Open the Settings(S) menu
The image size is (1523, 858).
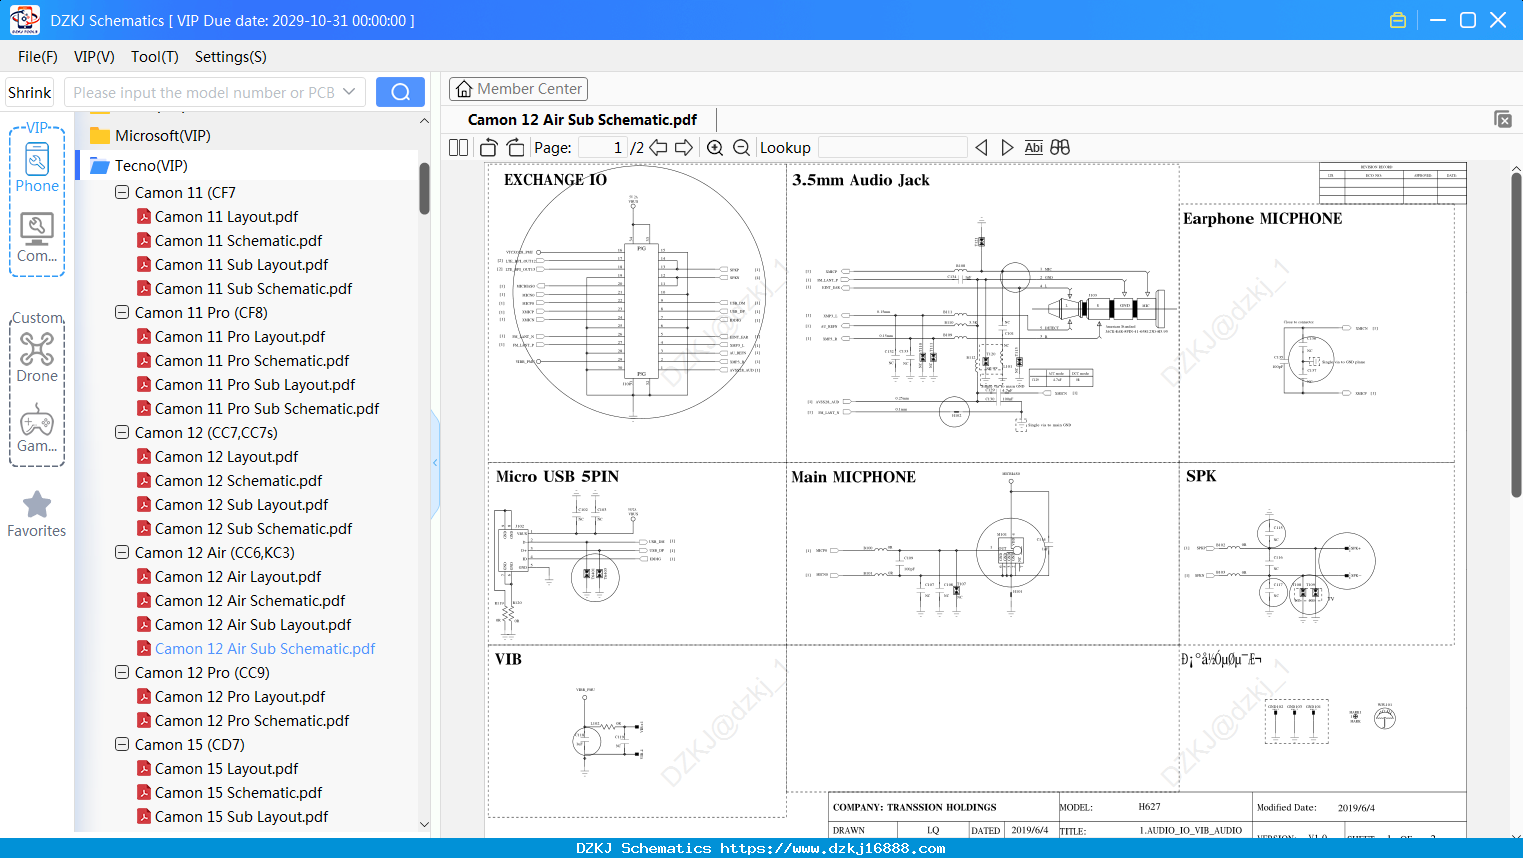(x=230, y=57)
